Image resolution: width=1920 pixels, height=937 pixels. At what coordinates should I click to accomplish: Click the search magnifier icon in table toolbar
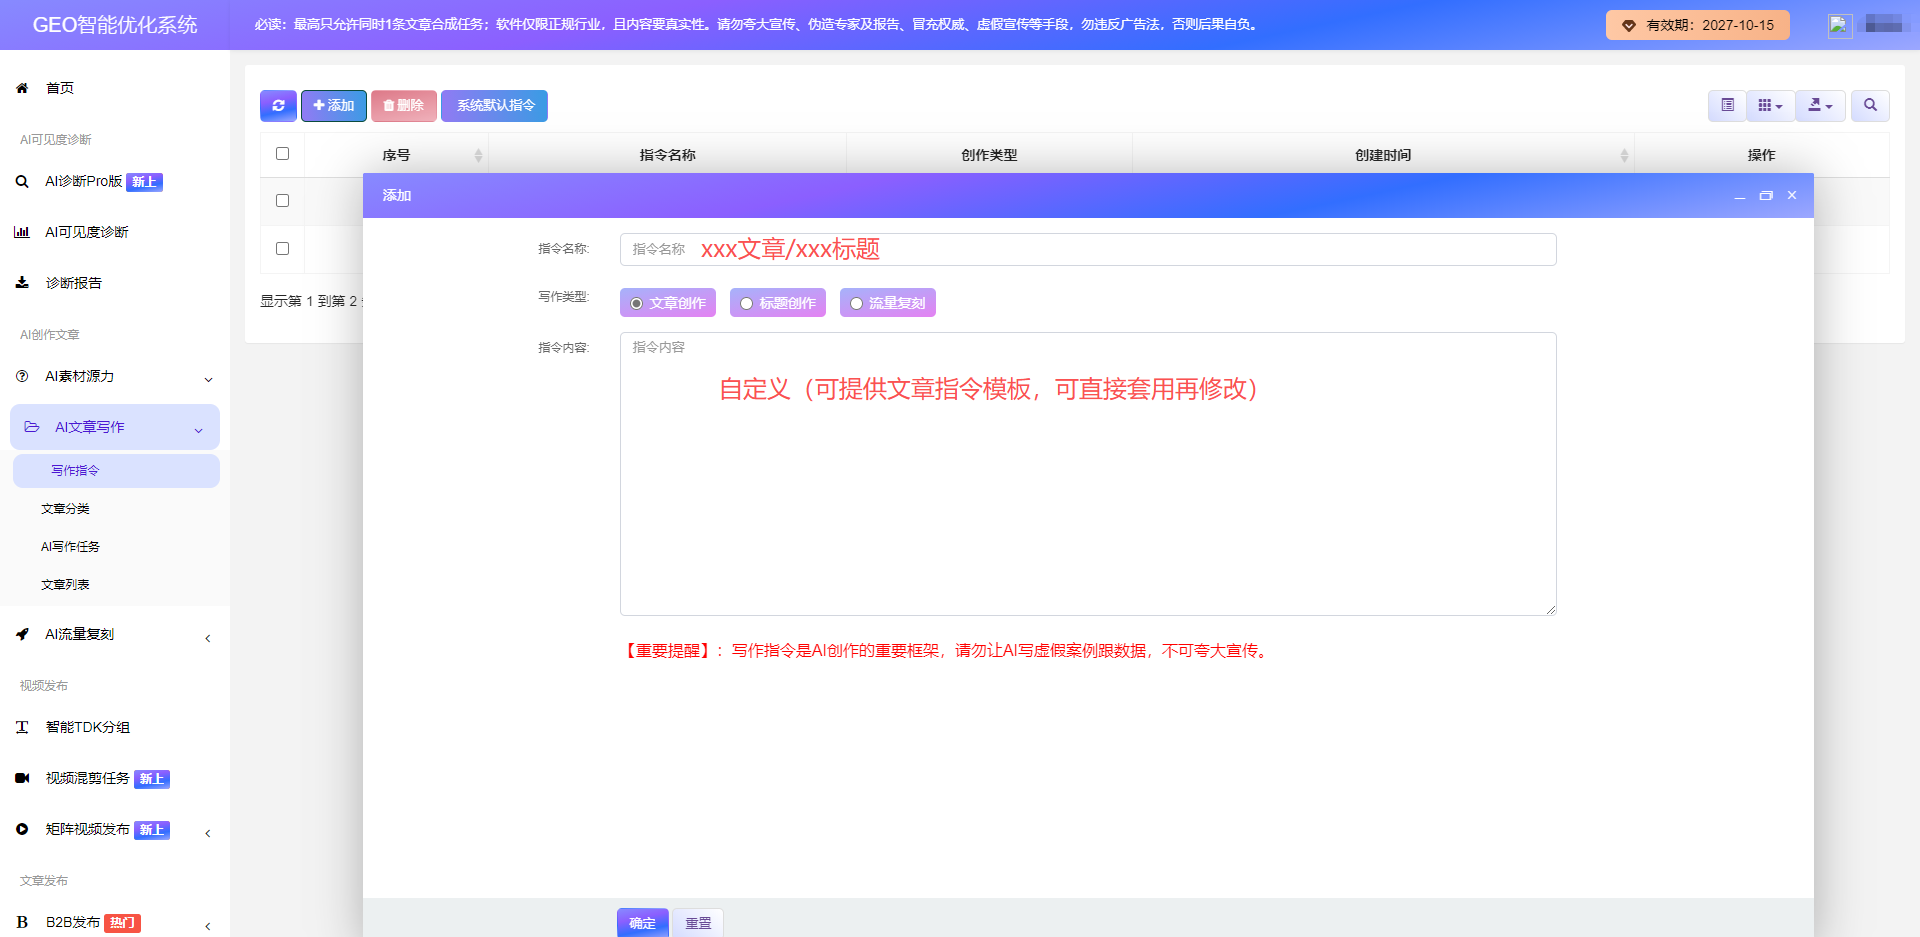point(1870,105)
